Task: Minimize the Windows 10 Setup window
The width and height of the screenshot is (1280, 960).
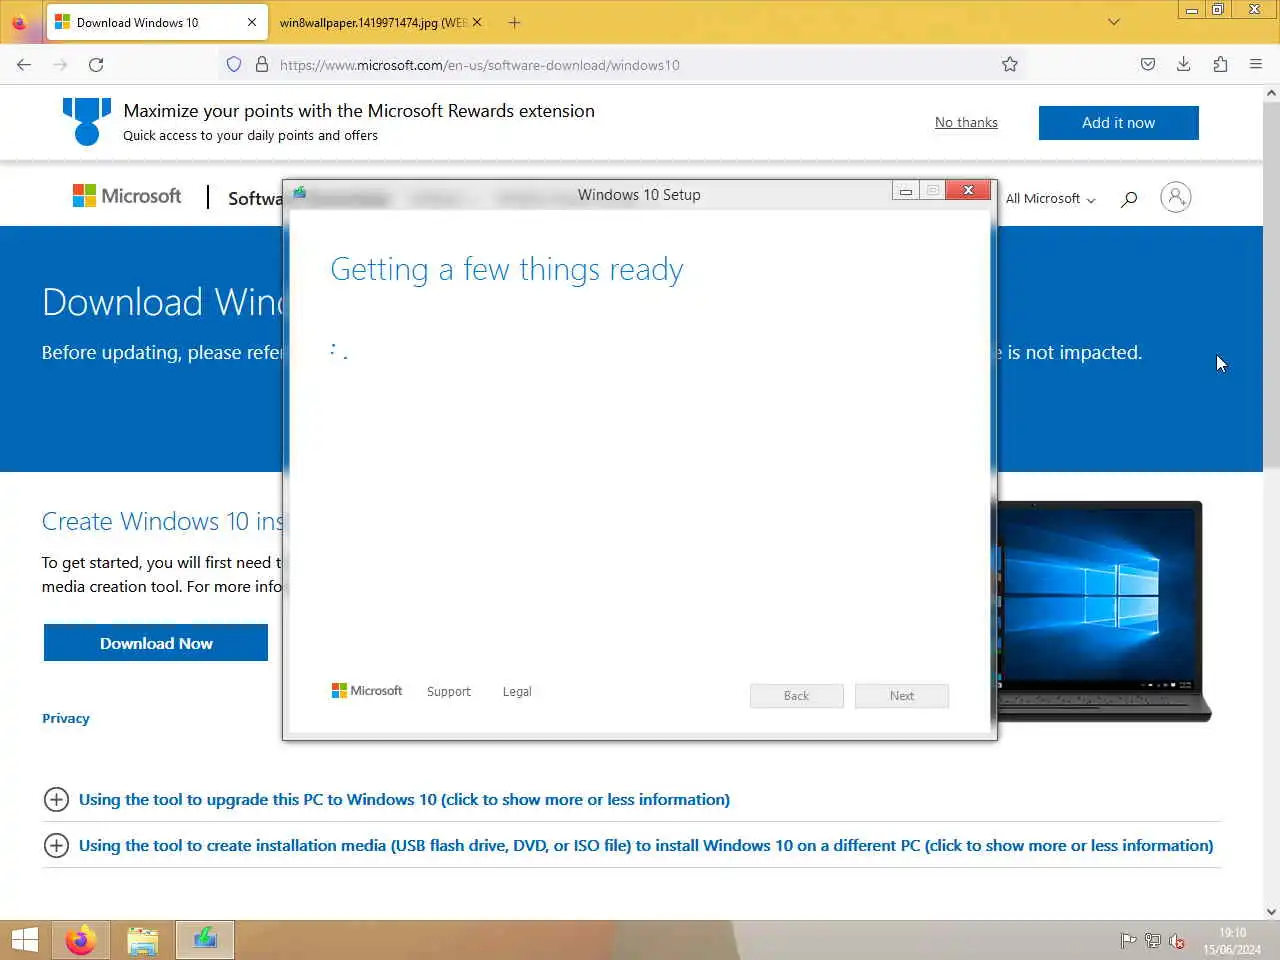Action: click(906, 191)
